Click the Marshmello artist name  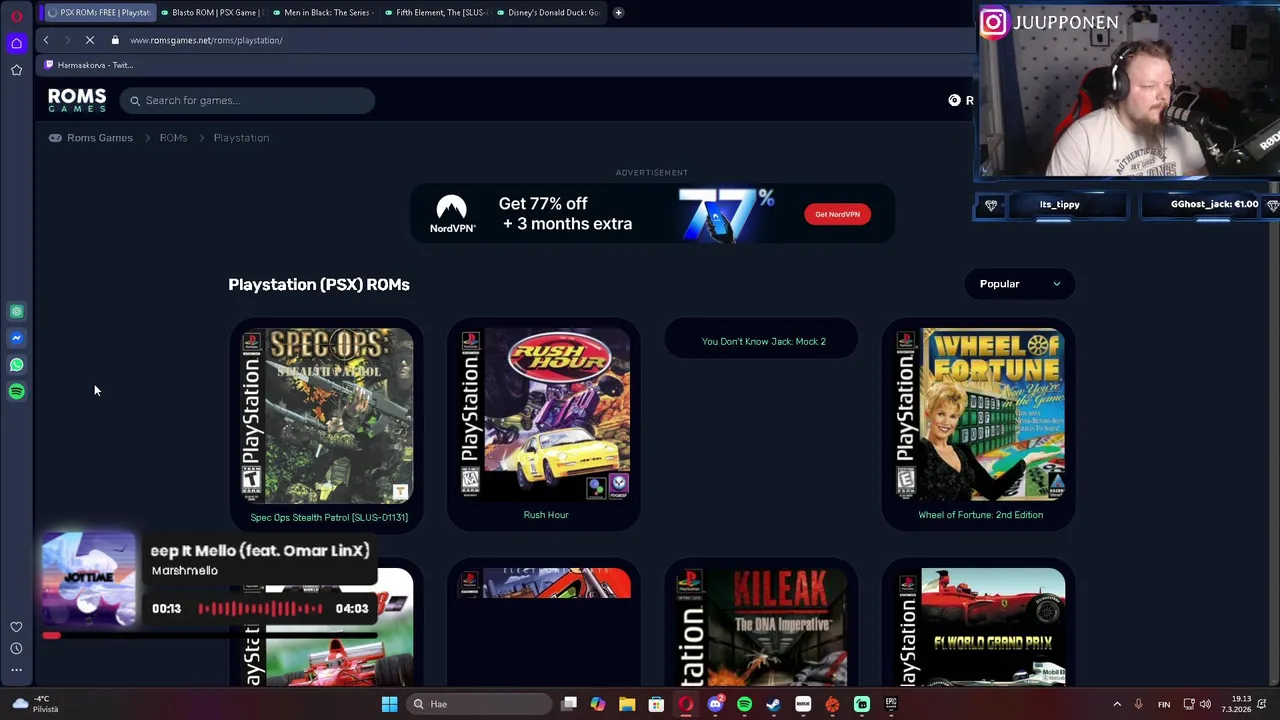pyautogui.click(x=184, y=570)
